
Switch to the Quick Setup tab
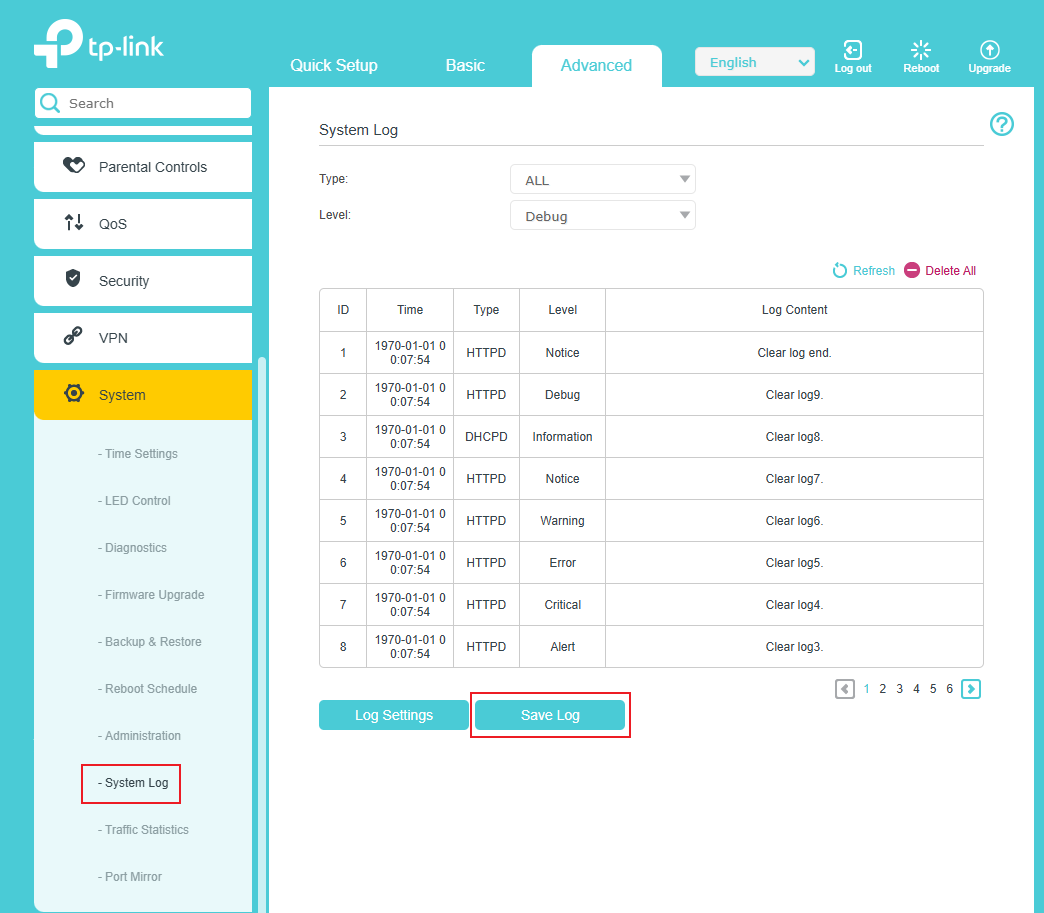(x=333, y=65)
